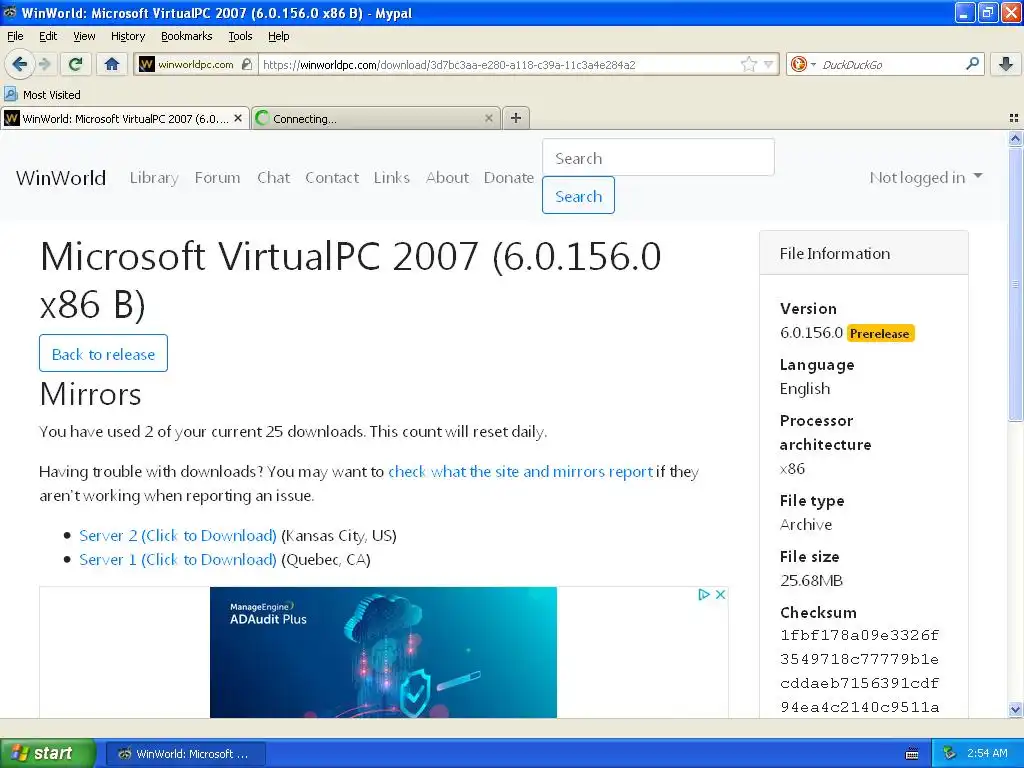Open the Chat link
The height and width of the screenshot is (768, 1024).
273,178
